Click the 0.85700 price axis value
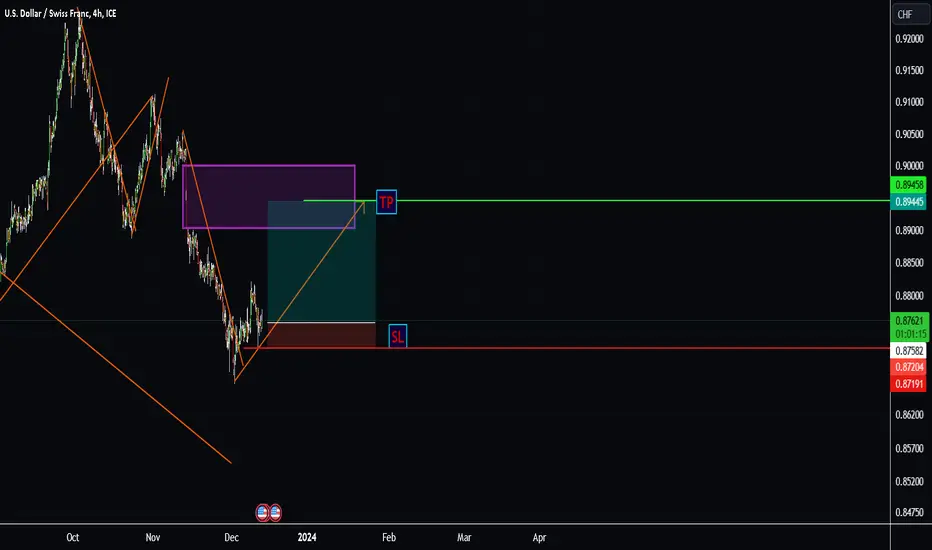Viewport: 932px width, 550px height. (x=909, y=448)
